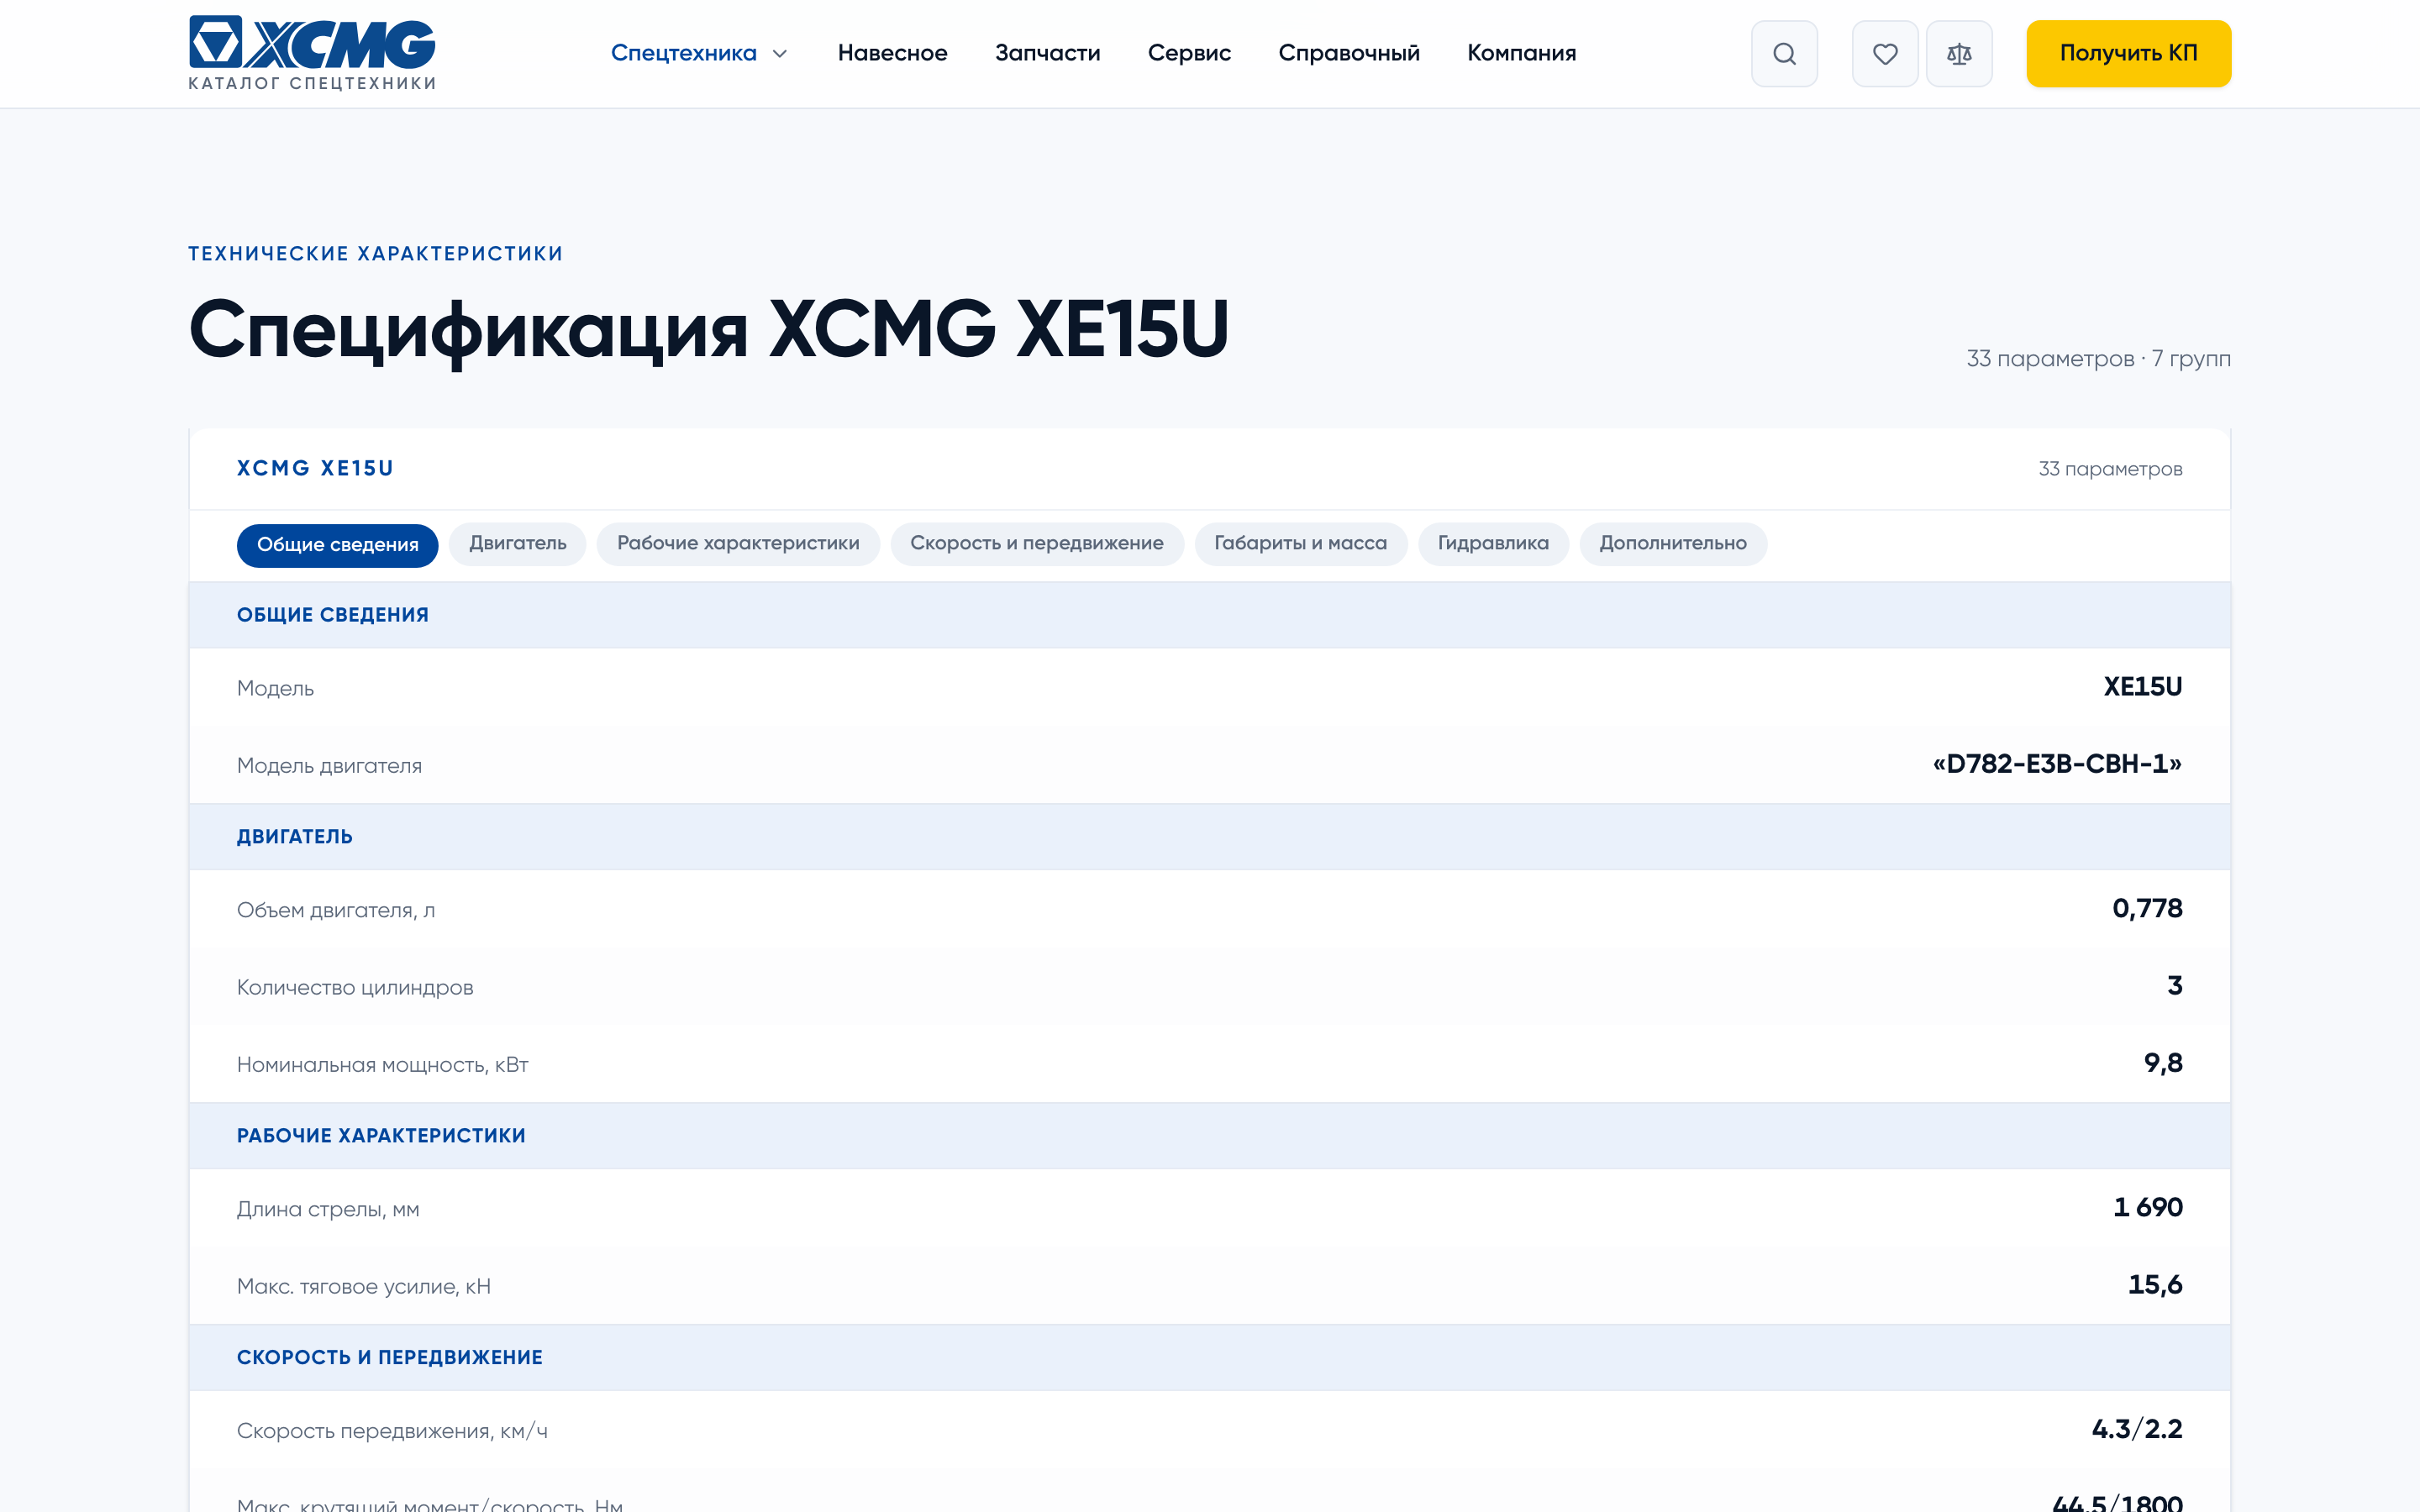Switch to the Гидравлика chip

1493,543
